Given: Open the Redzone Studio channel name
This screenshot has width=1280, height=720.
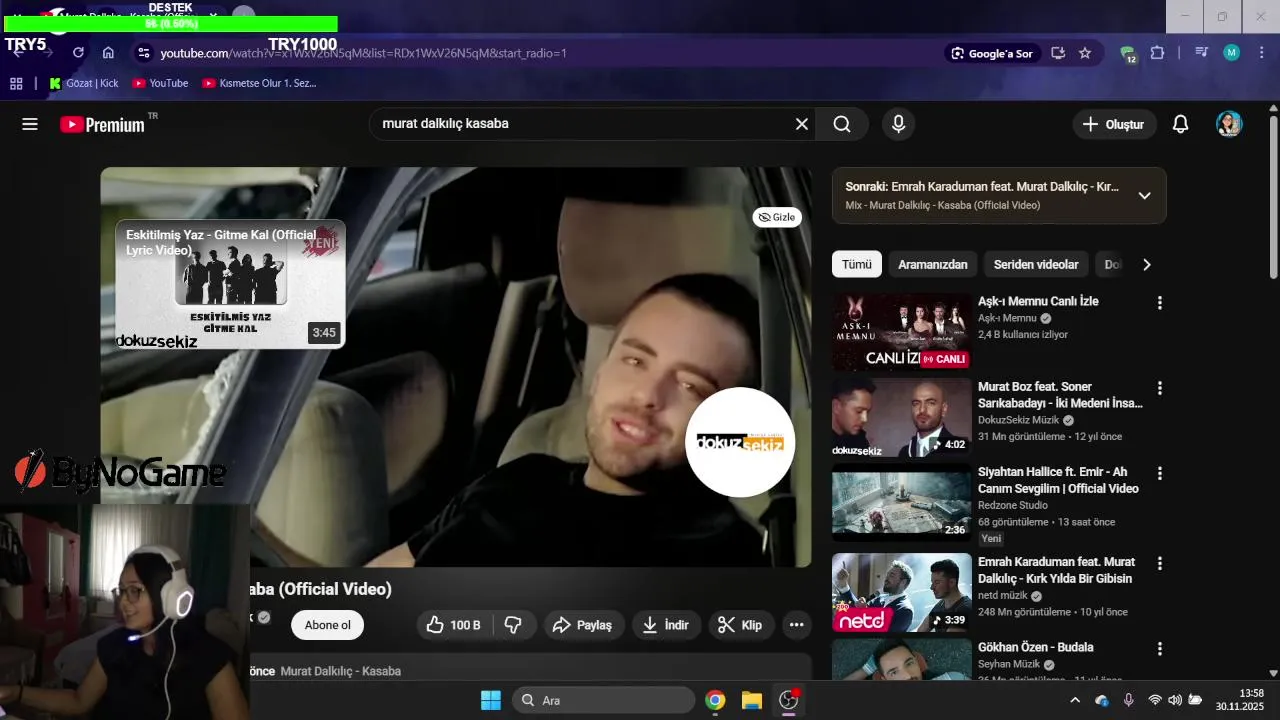Looking at the screenshot, I should [x=1013, y=505].
